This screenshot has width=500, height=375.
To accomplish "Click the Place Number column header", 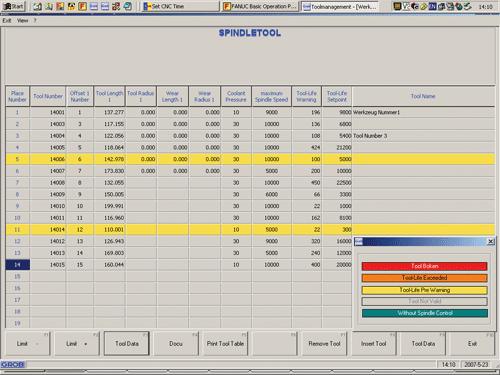I will tap(17, 96).
